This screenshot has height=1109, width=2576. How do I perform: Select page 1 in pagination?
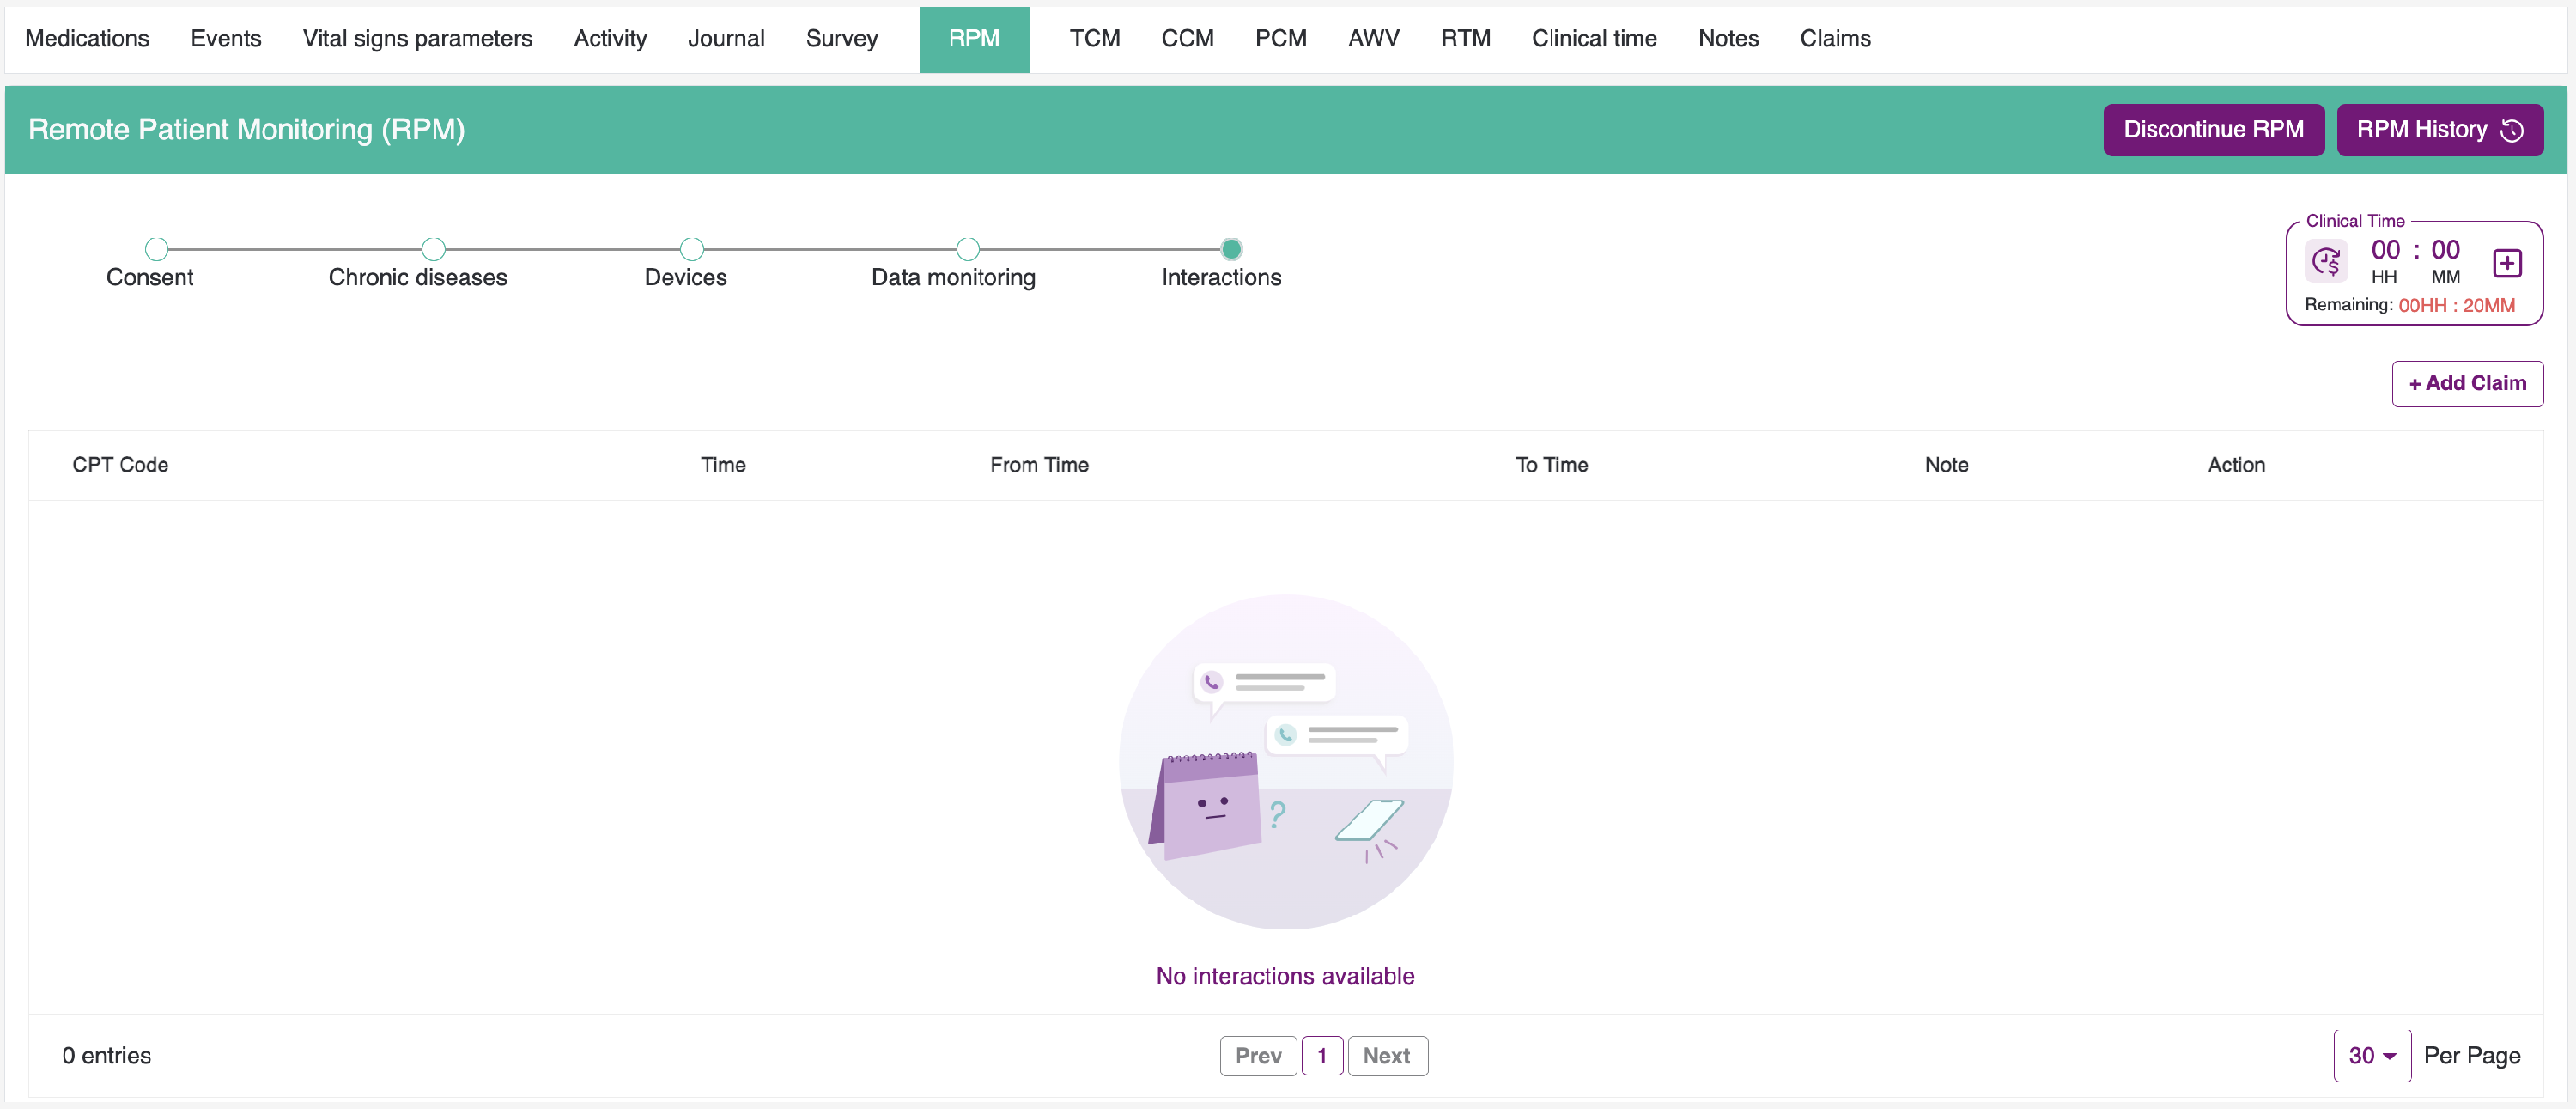coord(1321,1055)
